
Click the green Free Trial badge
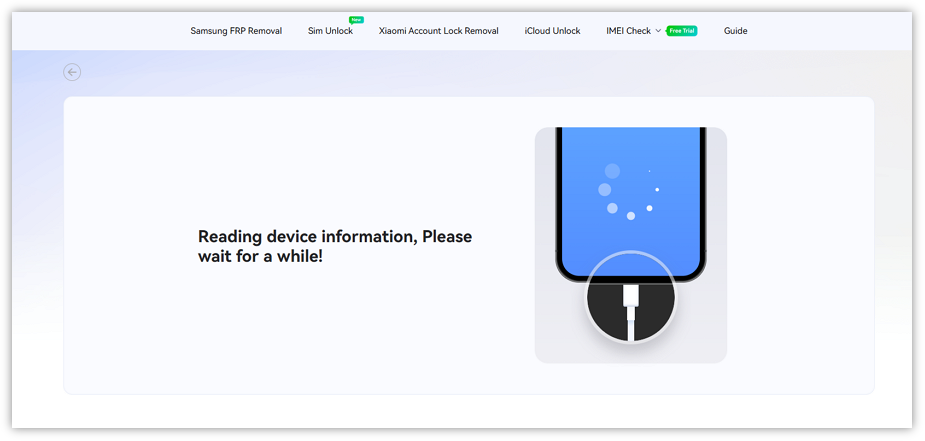[x=681, y=31]
